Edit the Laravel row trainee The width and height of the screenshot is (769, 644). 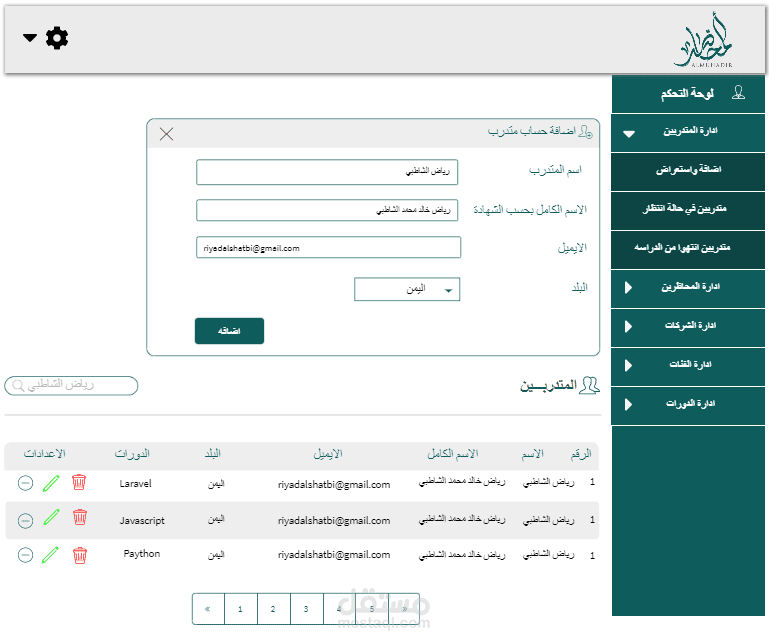pos(51,483)
